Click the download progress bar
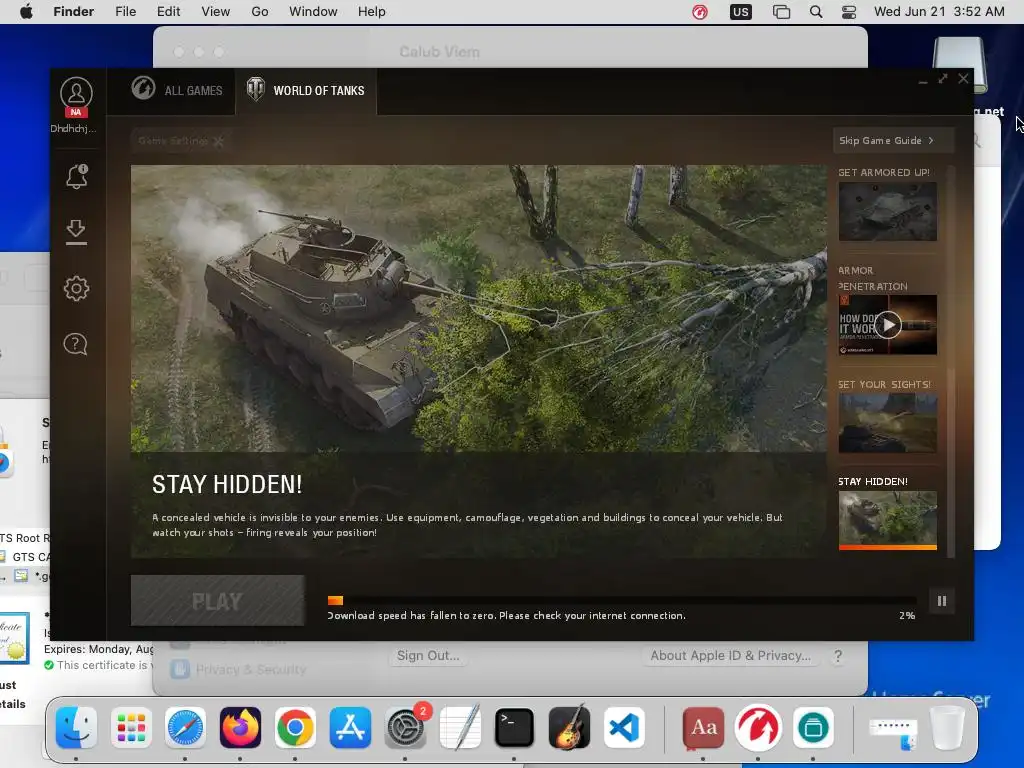 click(622, 600)
